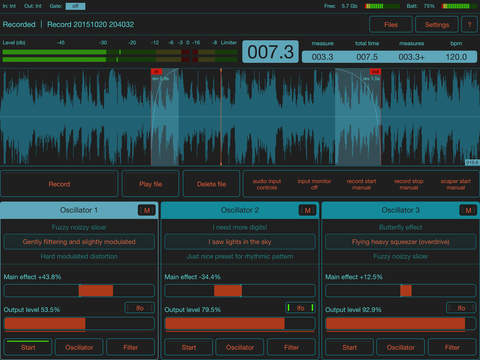
Task: Adjust Oscillator 1 Main effect slider
Action: (79, 291)
